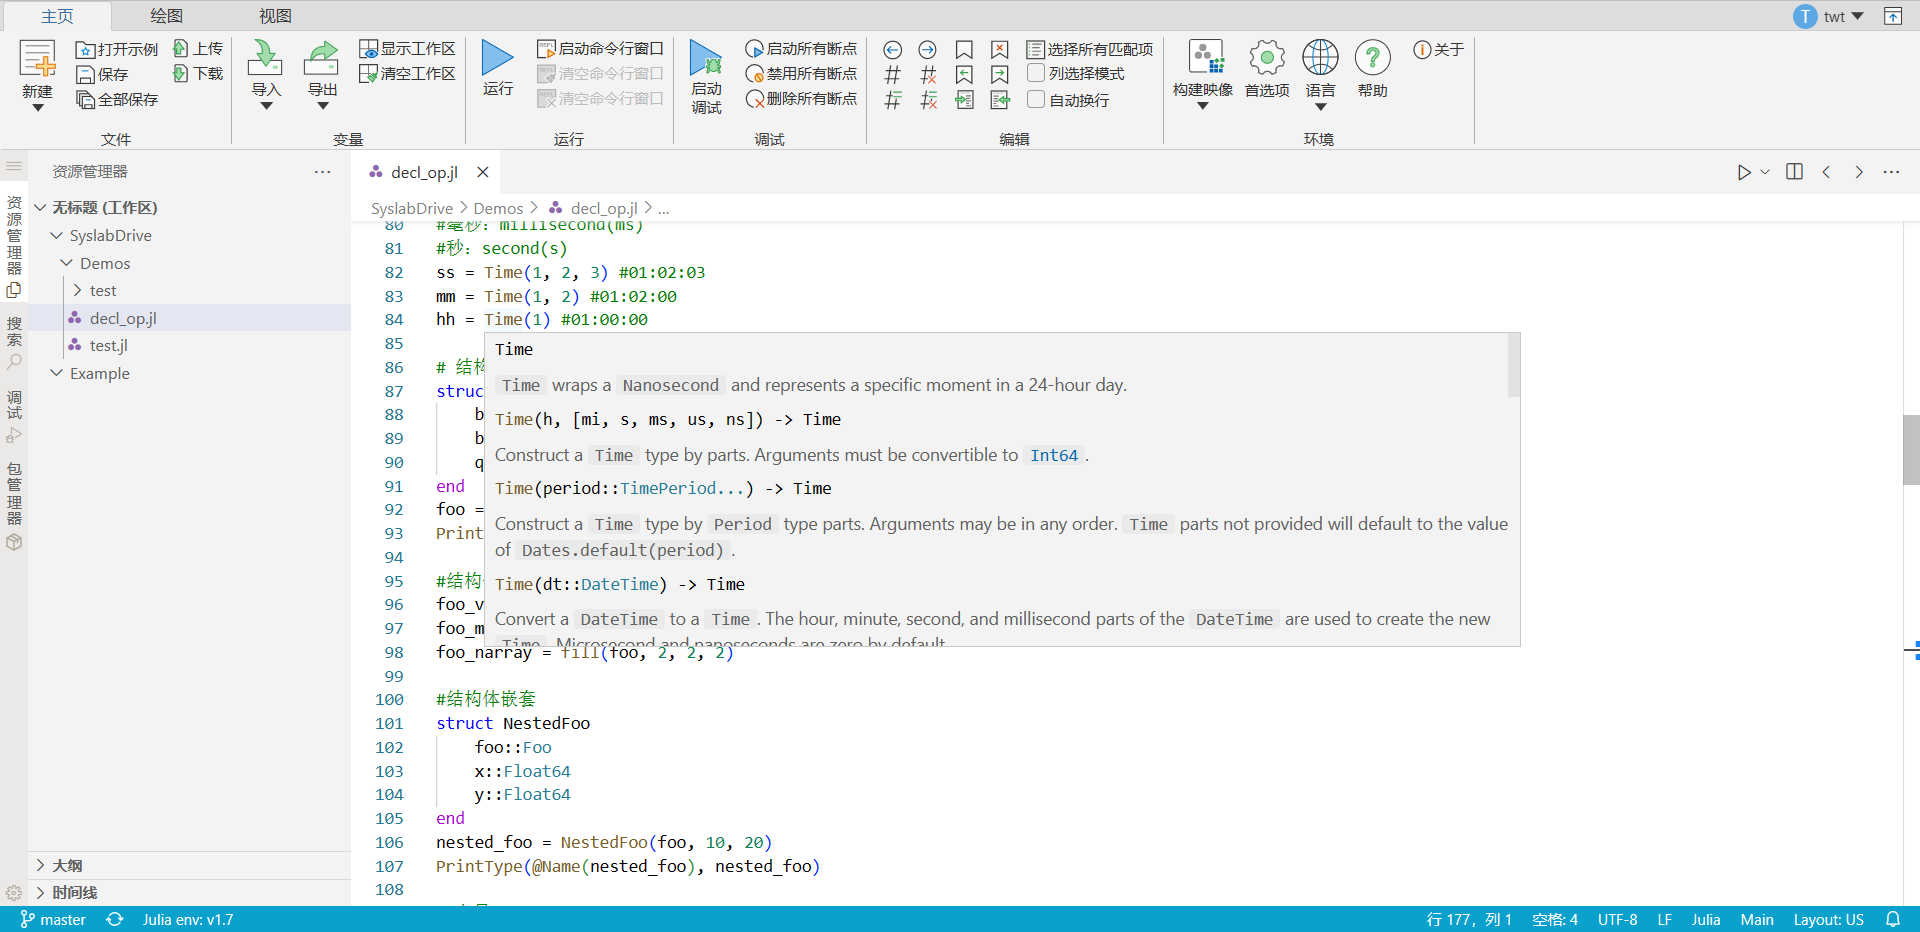Open 首选项 preferences gear
This screenshot has height=932, width=1920.
click(1266, 68)
